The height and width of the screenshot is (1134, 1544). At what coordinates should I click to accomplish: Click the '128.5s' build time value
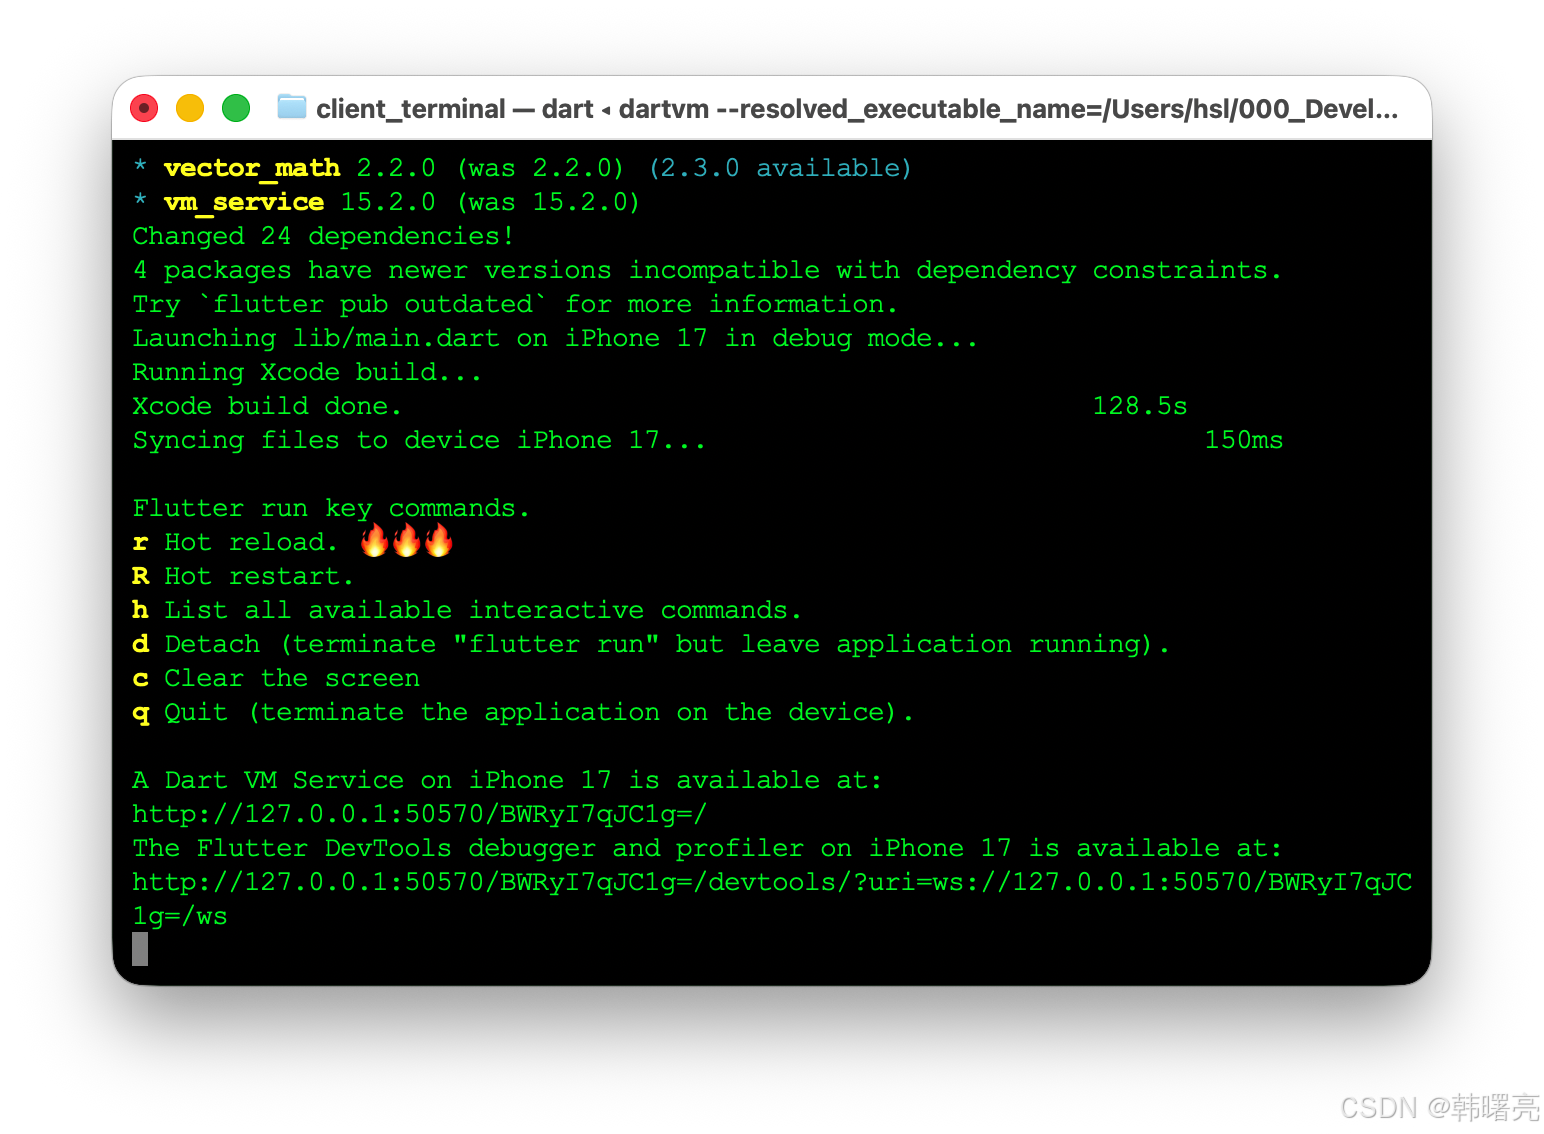pyautogui.click(x=1140, y=406)
